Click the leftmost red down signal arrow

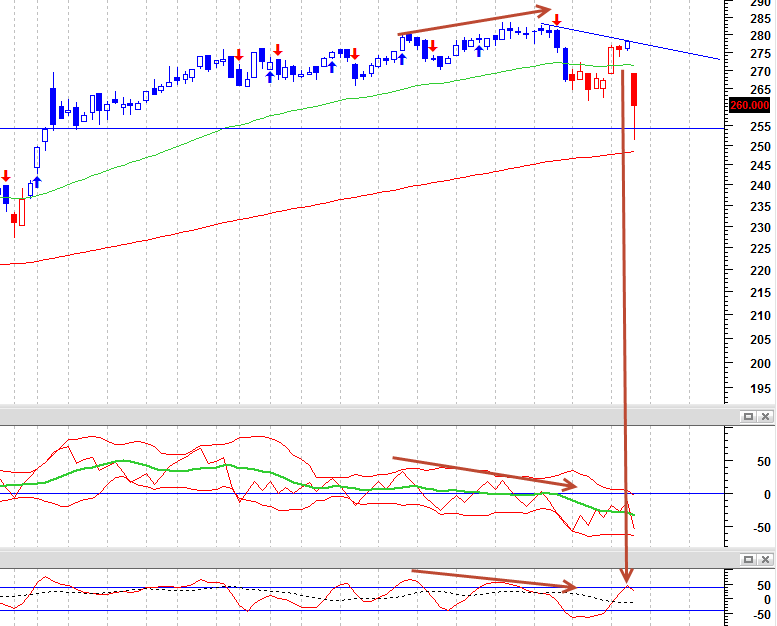[5, 175]
